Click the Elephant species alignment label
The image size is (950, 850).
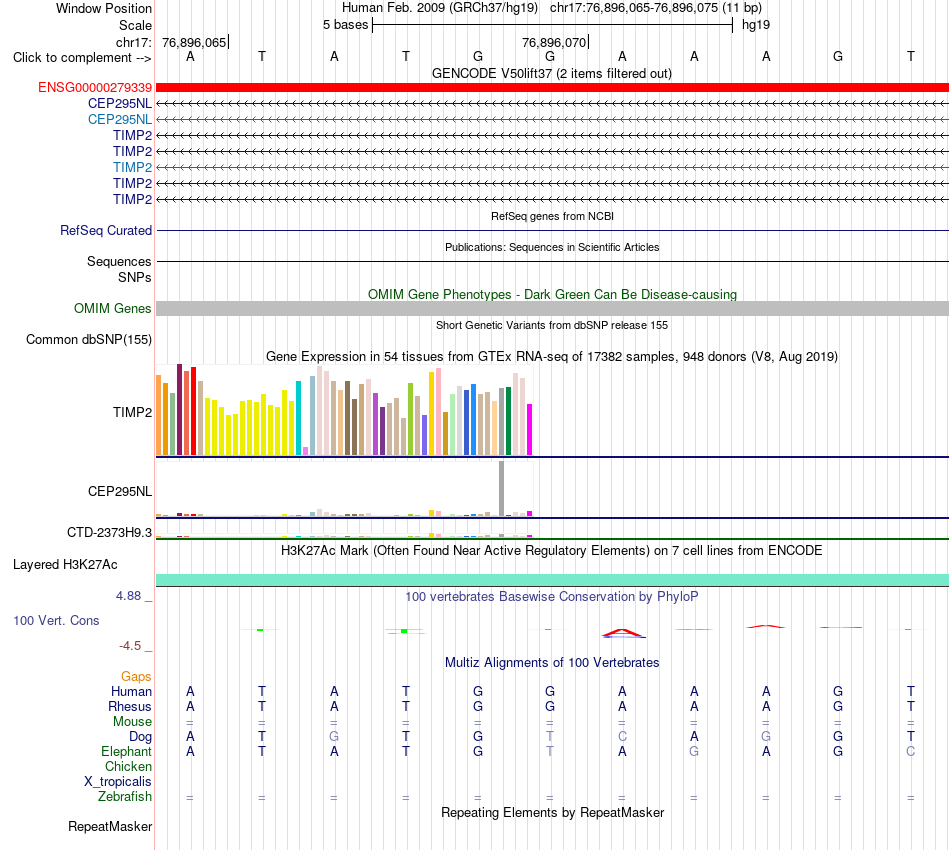point(126,751)
